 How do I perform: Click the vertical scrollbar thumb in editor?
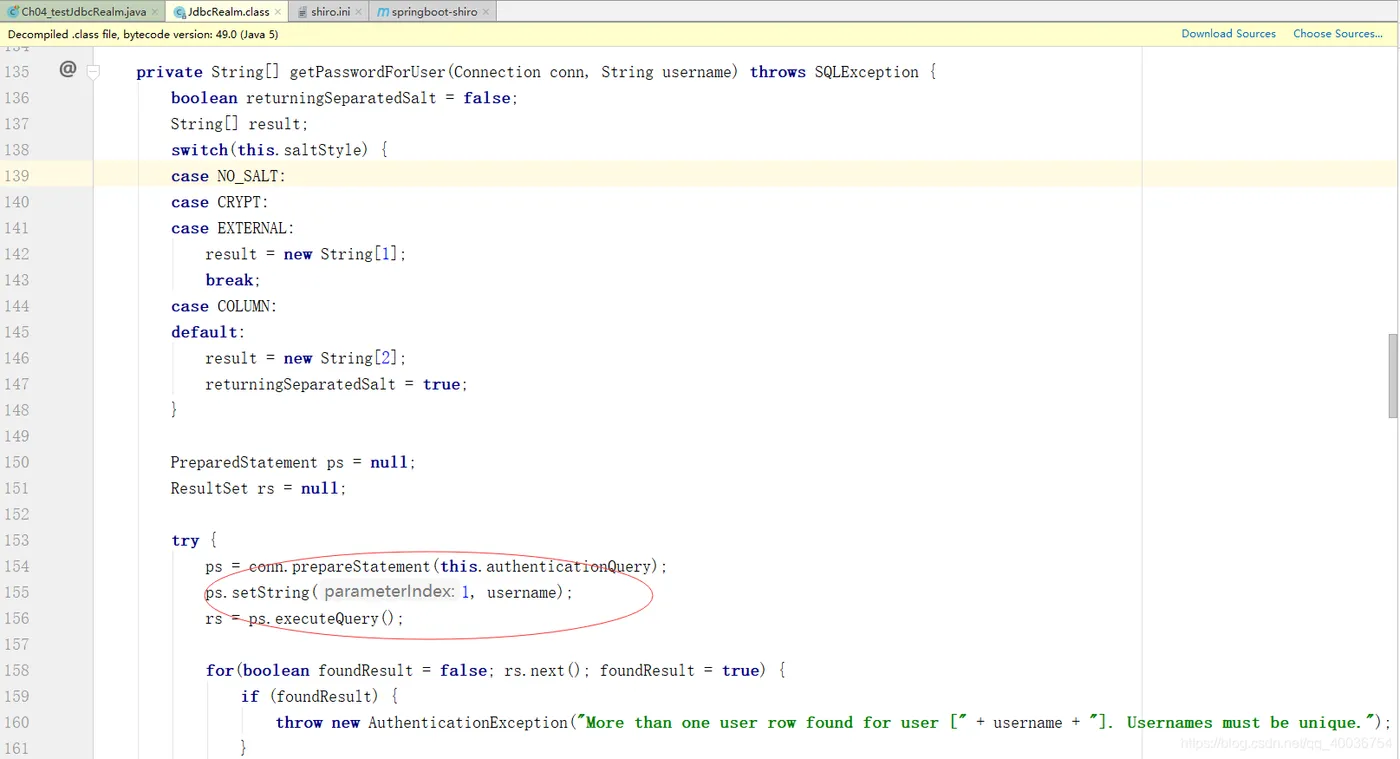[1393, 376]
